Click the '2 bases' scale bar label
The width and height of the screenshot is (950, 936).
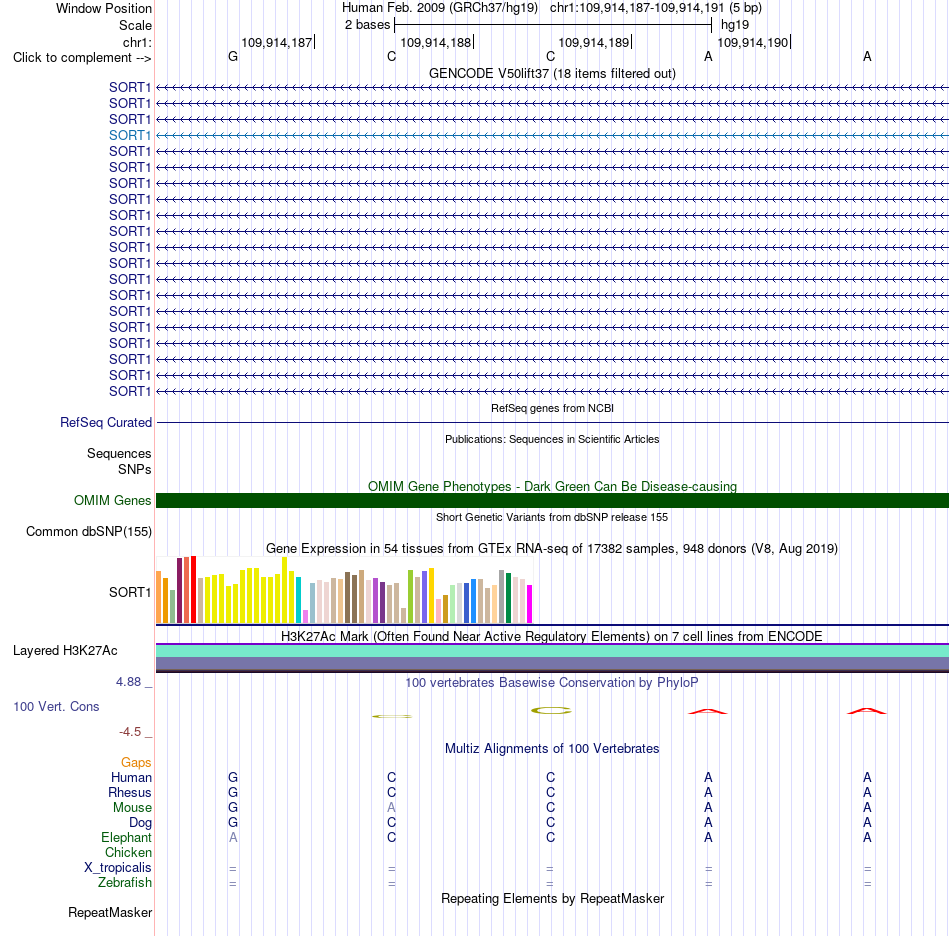[367, 25]
